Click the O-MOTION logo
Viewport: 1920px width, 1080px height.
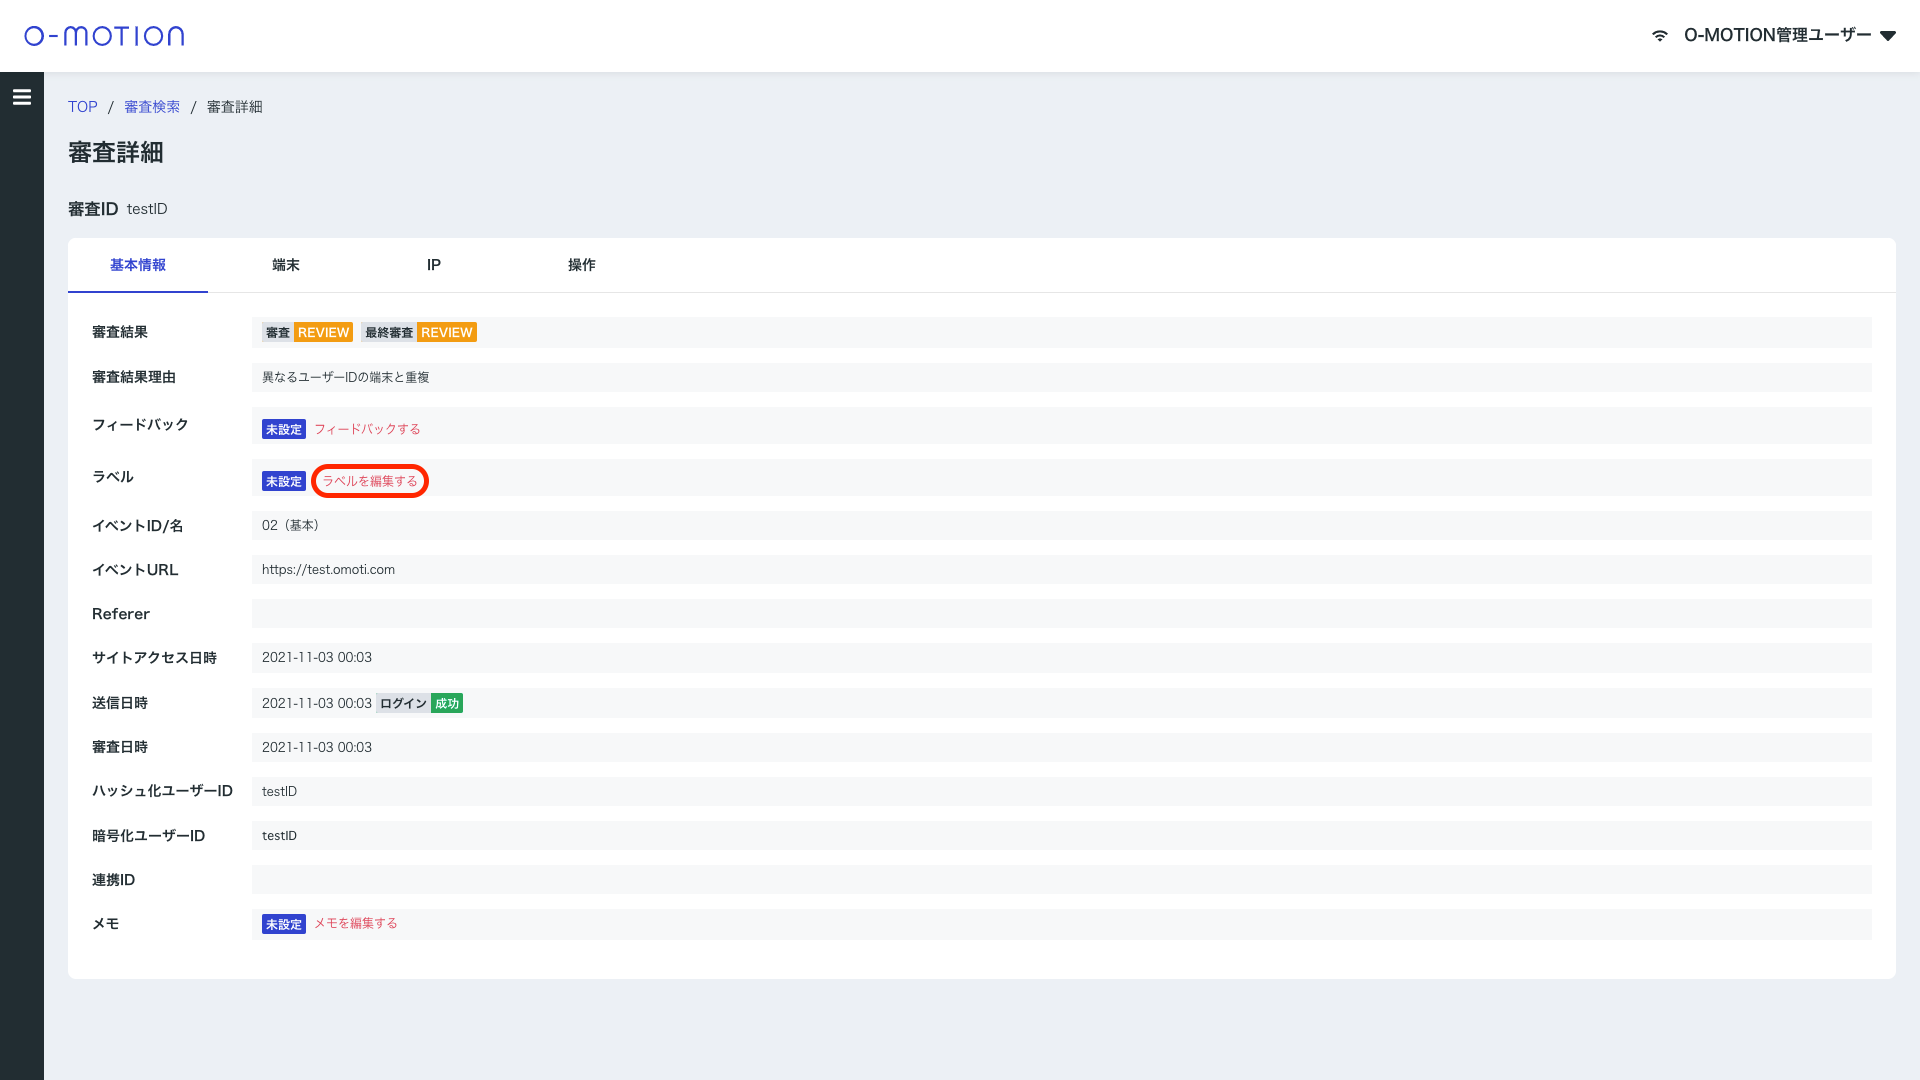click(104, 36)
